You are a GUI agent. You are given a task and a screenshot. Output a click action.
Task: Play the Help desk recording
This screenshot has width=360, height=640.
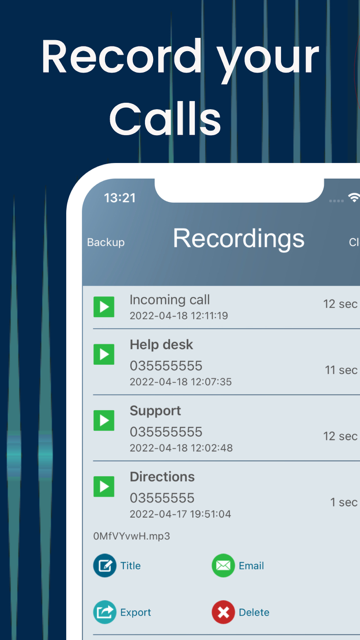[x=104, y=354]
